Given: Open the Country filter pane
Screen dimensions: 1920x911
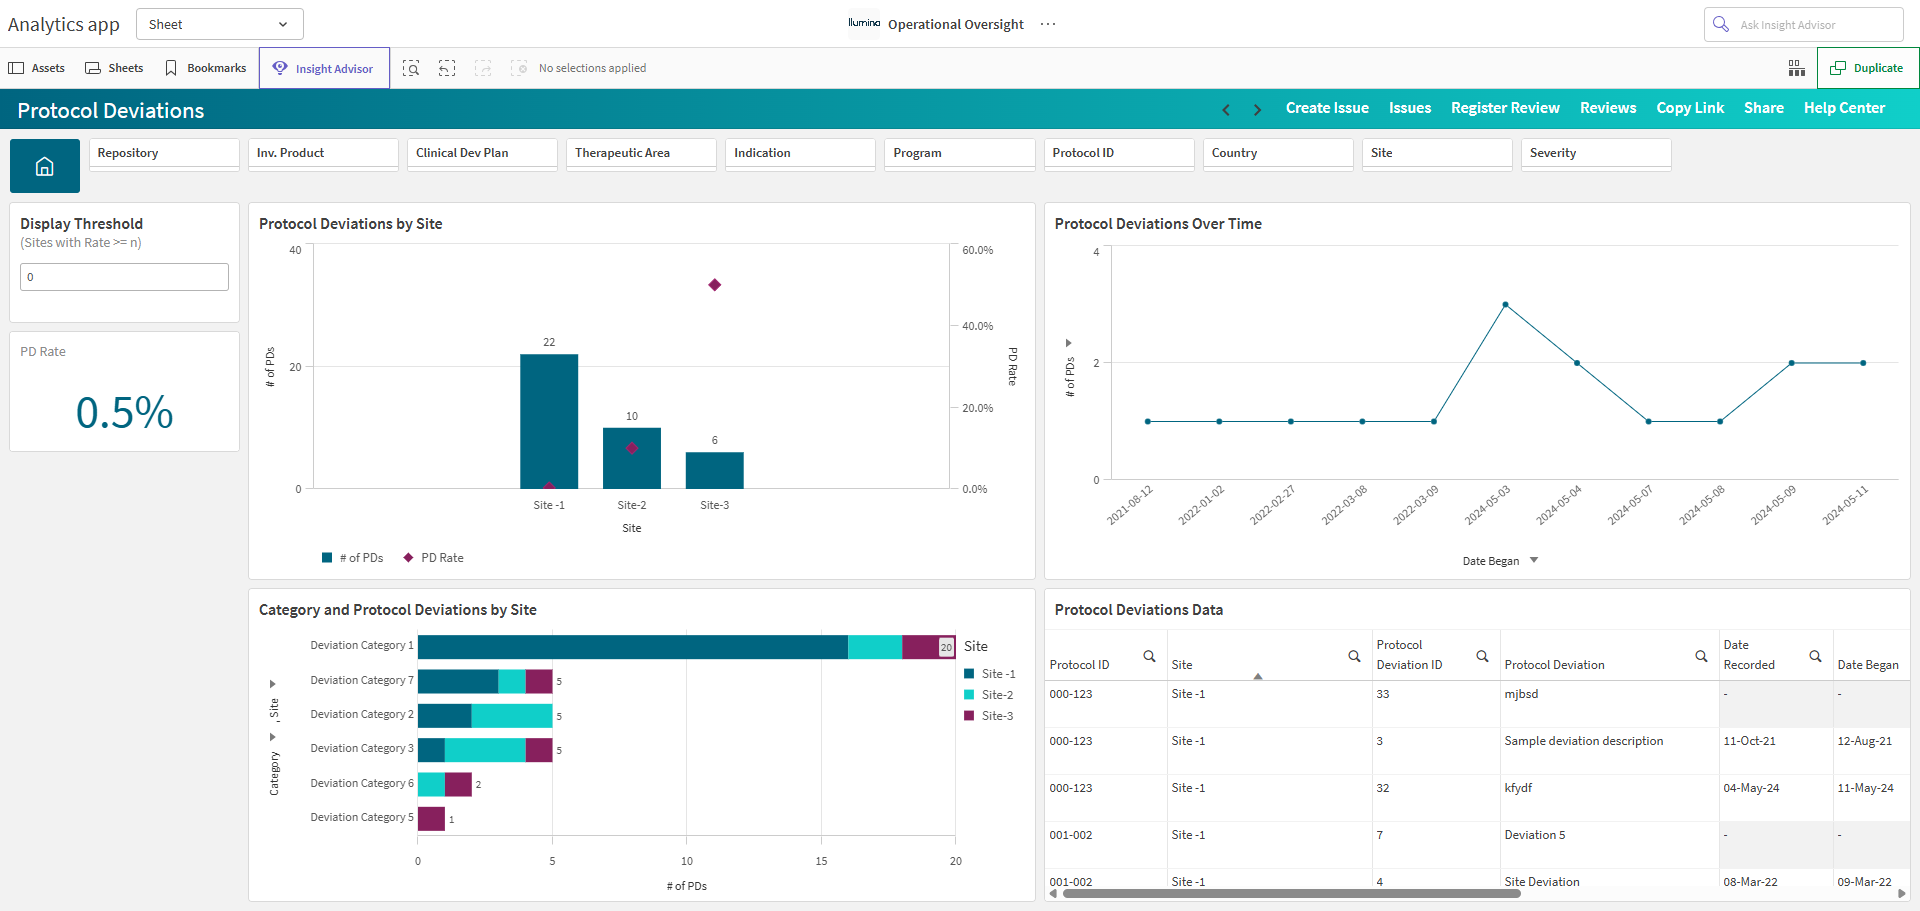Looking at the screenshot, I should coord(1278,153).
